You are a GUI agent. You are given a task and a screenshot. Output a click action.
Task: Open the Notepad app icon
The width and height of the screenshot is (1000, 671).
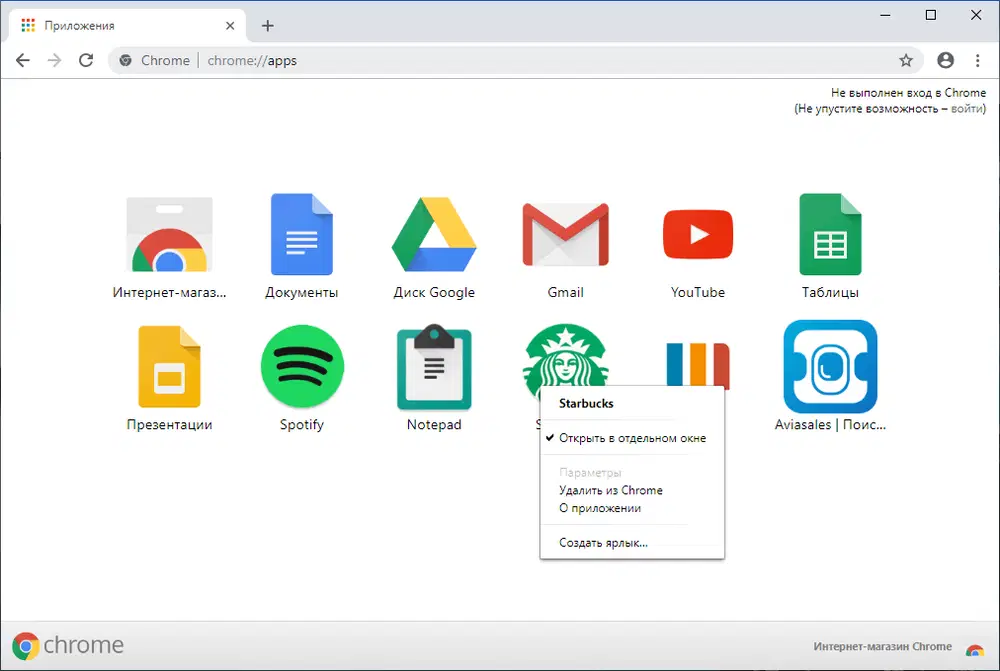[x=434, y=367]
